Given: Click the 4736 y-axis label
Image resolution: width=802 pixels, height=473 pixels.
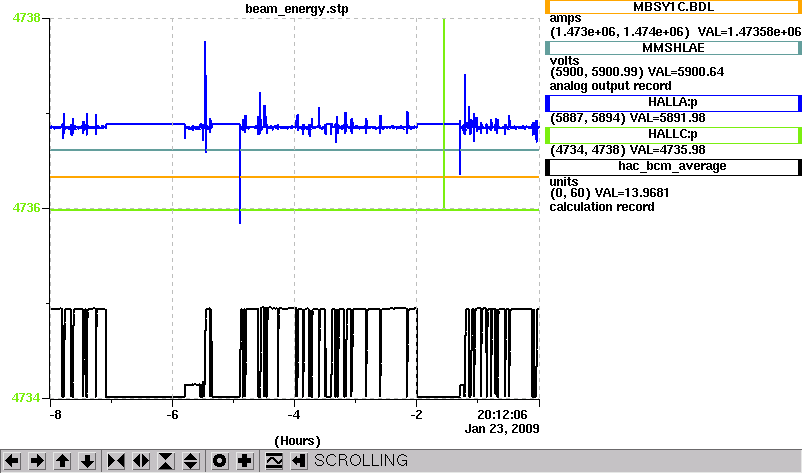Looking at the screenshot, I should [x=26, y=208].
